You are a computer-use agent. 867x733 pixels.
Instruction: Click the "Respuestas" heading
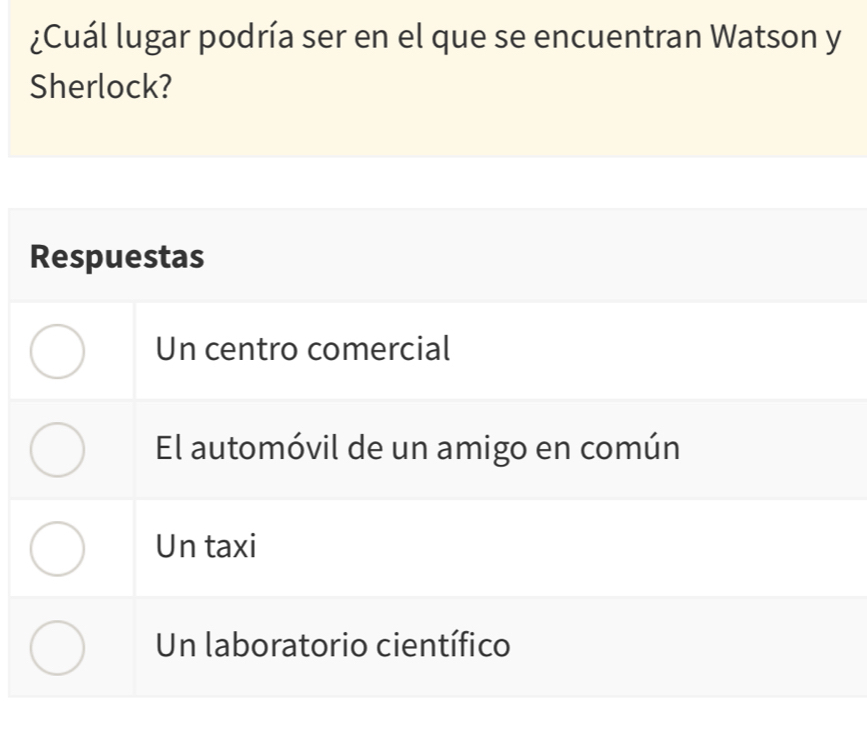[x=118, y=257]
